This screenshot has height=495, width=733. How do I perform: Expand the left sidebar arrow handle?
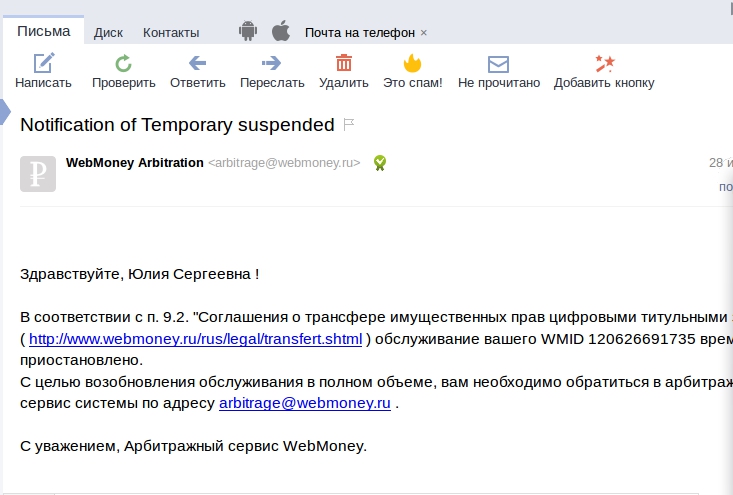(5, 112)
